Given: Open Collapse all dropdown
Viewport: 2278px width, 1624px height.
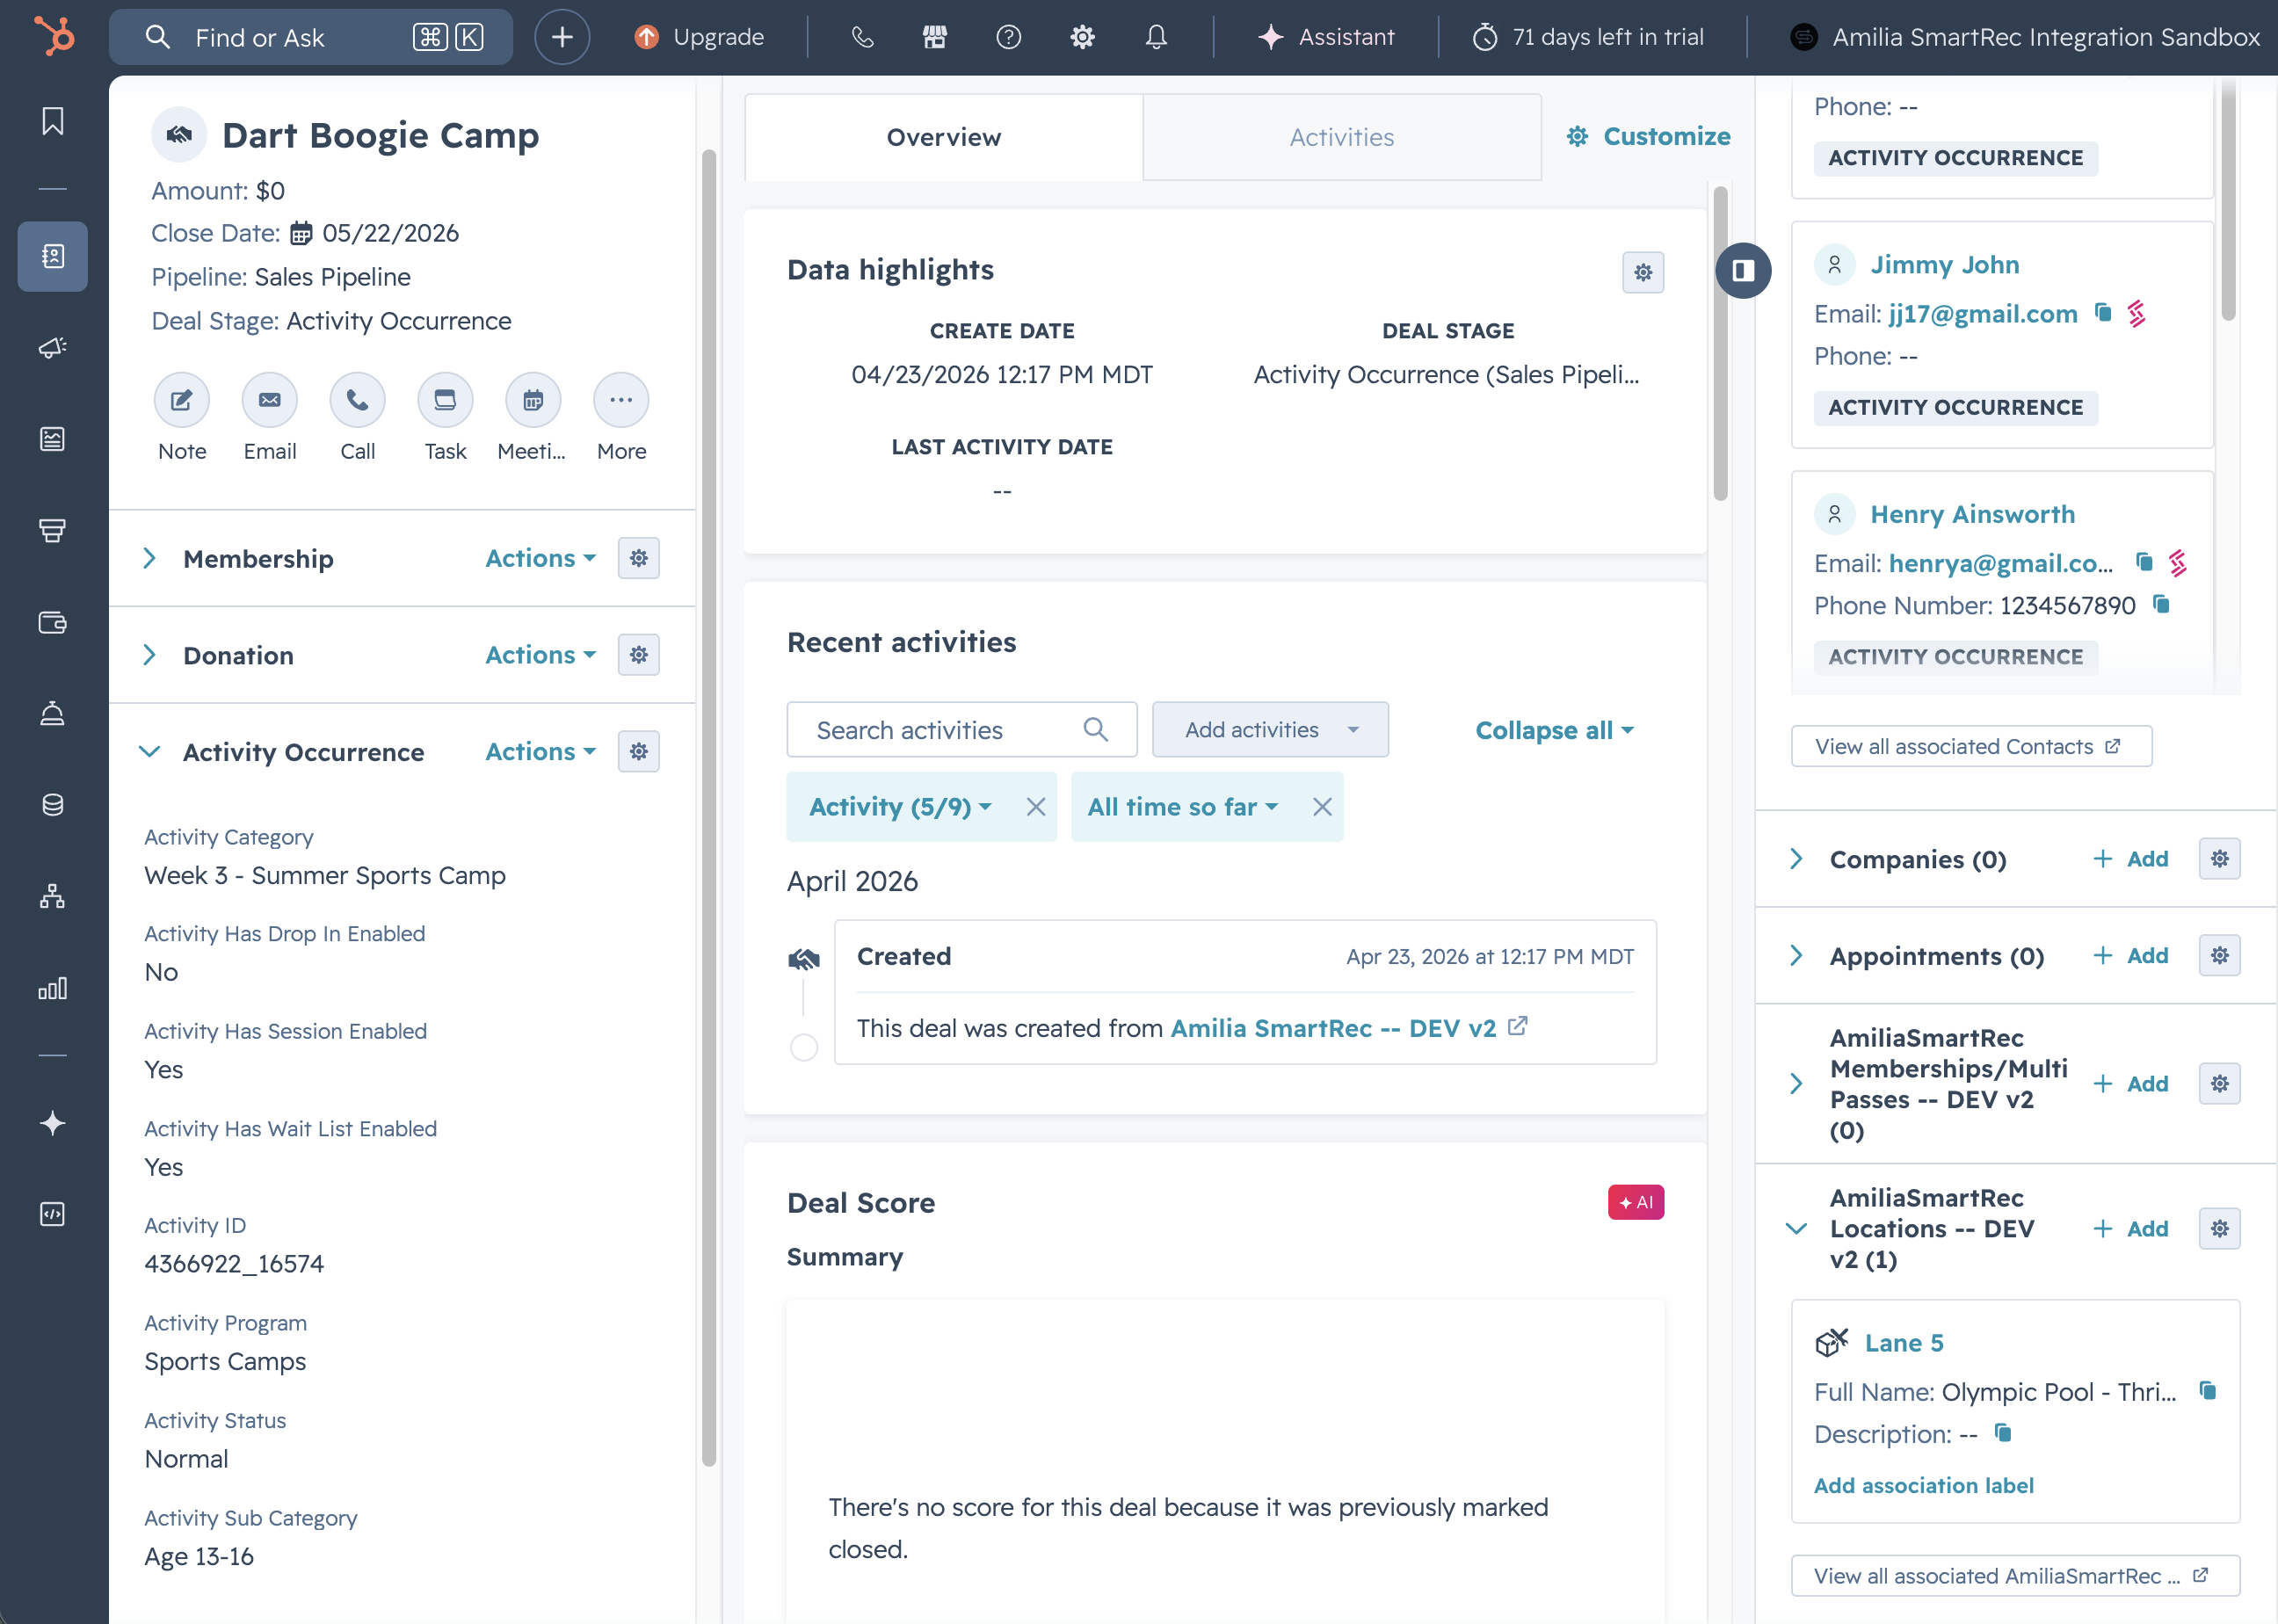Looking at the screenshot, I should (1555, 730).
